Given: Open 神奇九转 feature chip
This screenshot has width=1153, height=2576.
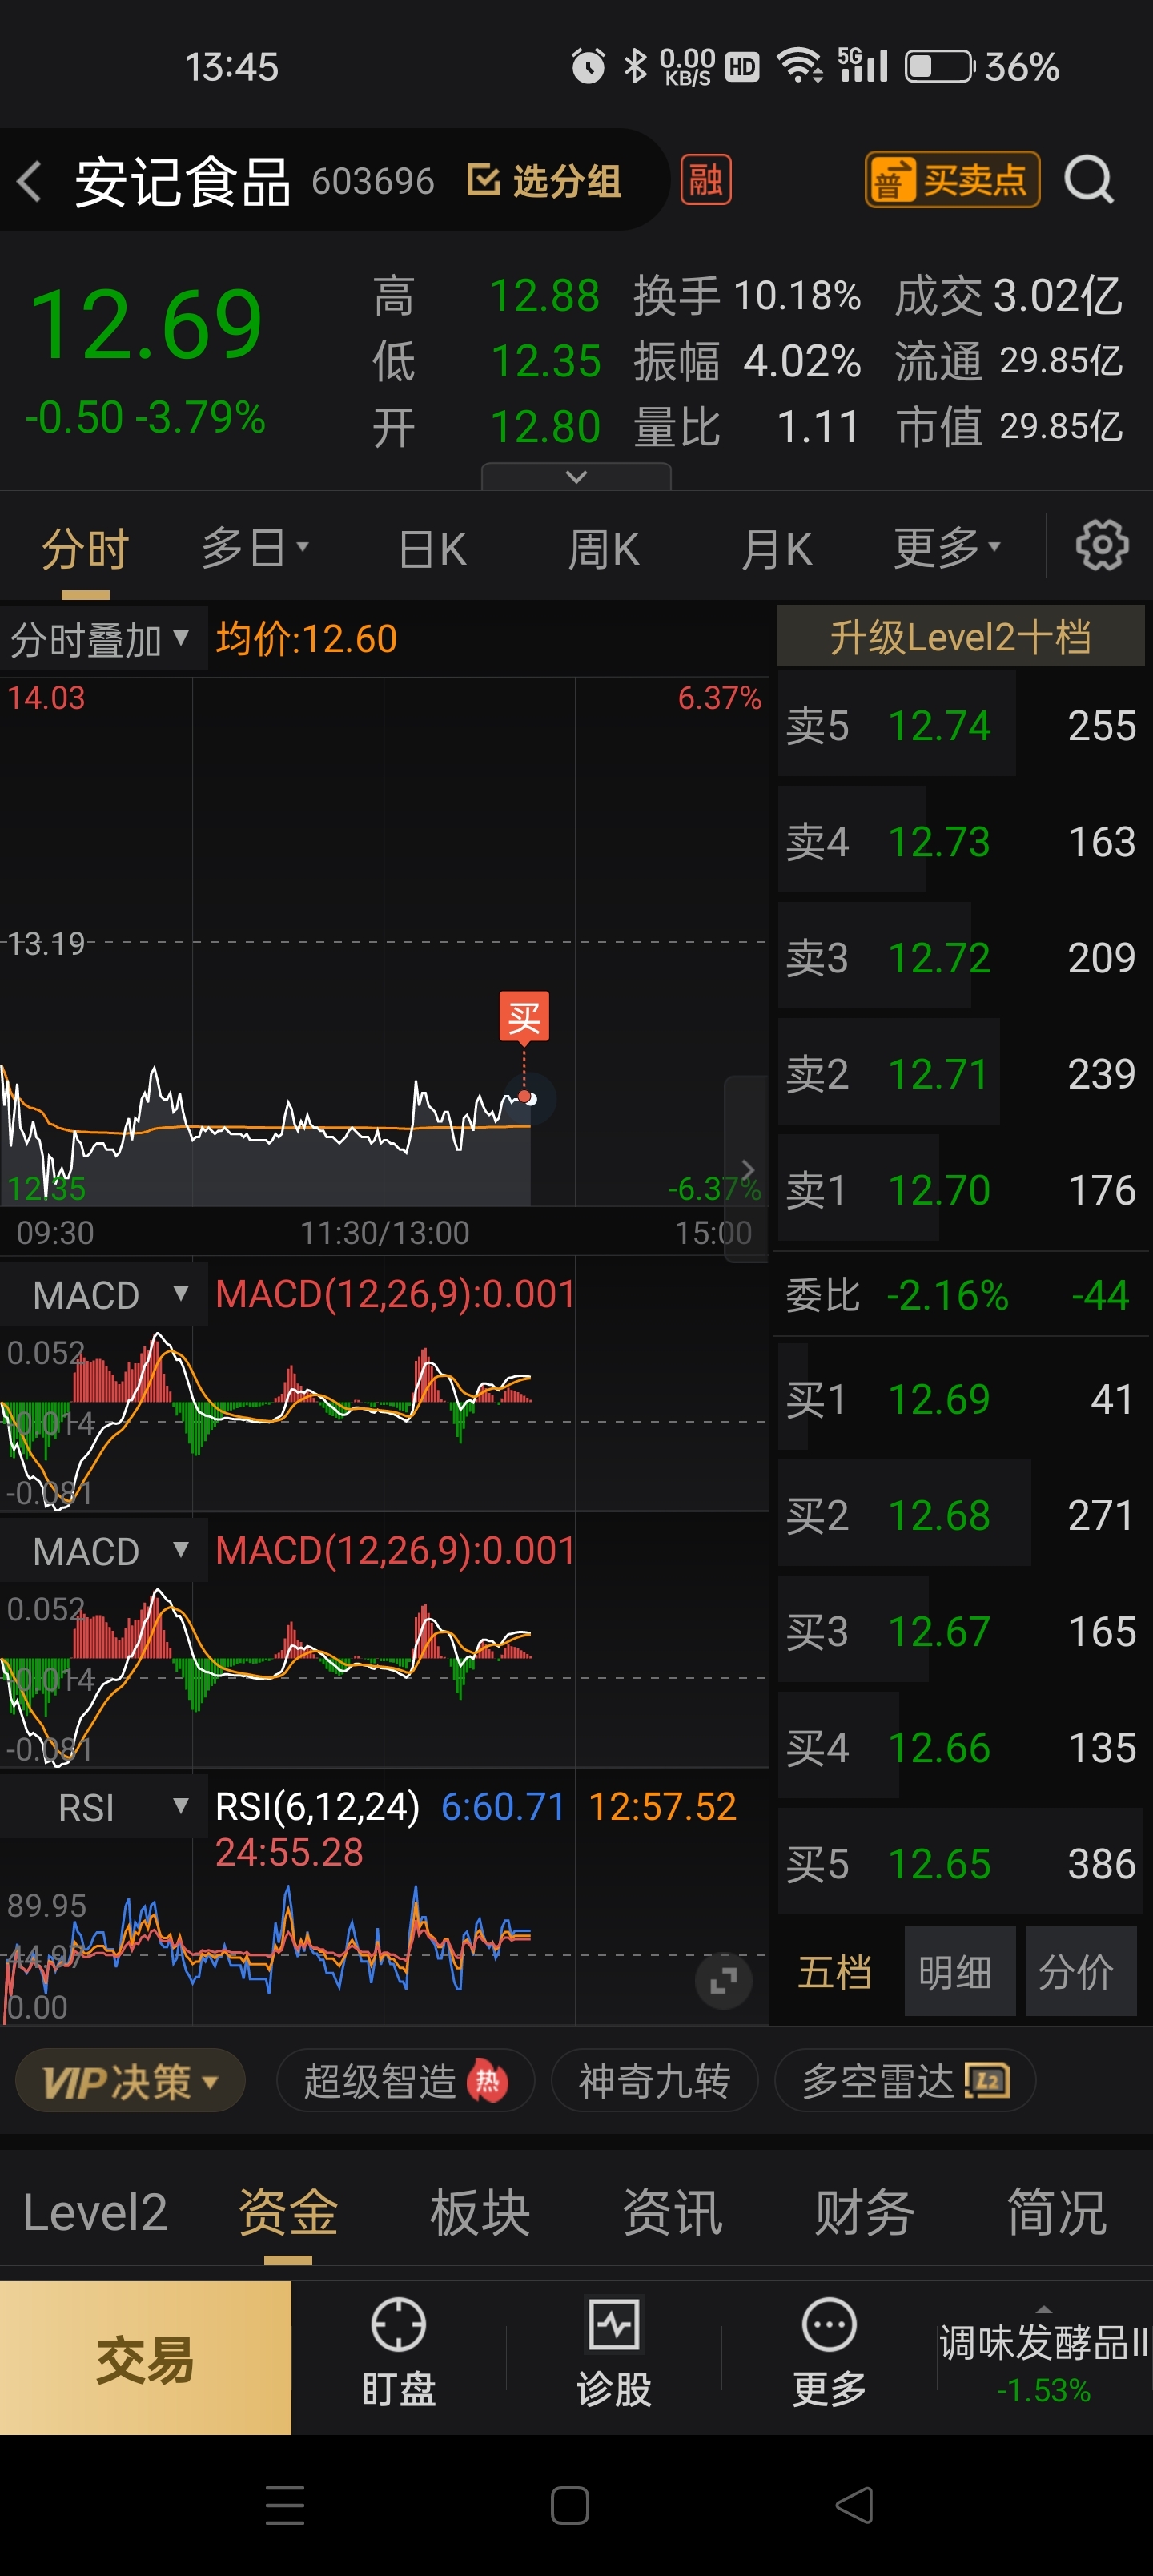Looking at the screenshot, I should pos(654,2080).
